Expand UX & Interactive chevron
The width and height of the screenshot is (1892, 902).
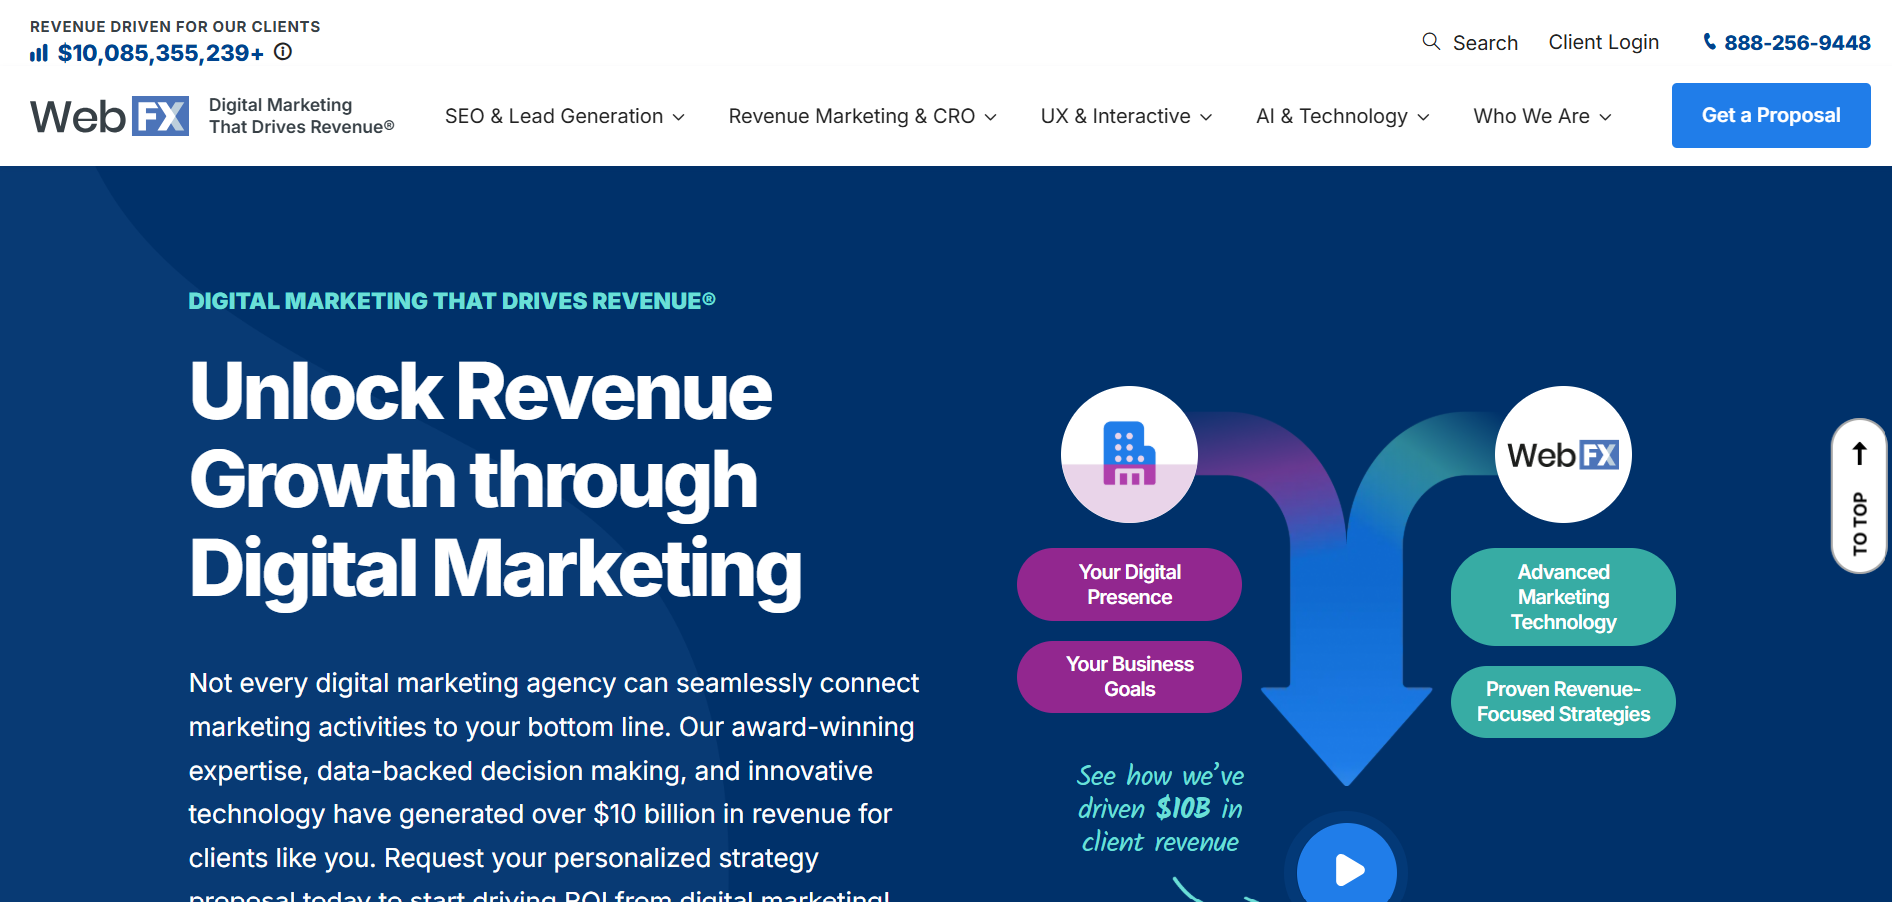pos(1206,117)
